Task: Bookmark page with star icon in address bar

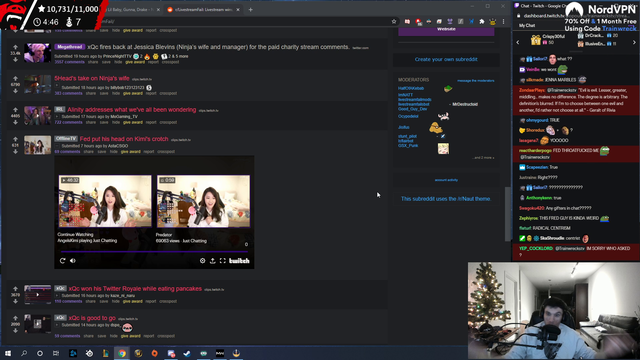Action: [394, 21]
